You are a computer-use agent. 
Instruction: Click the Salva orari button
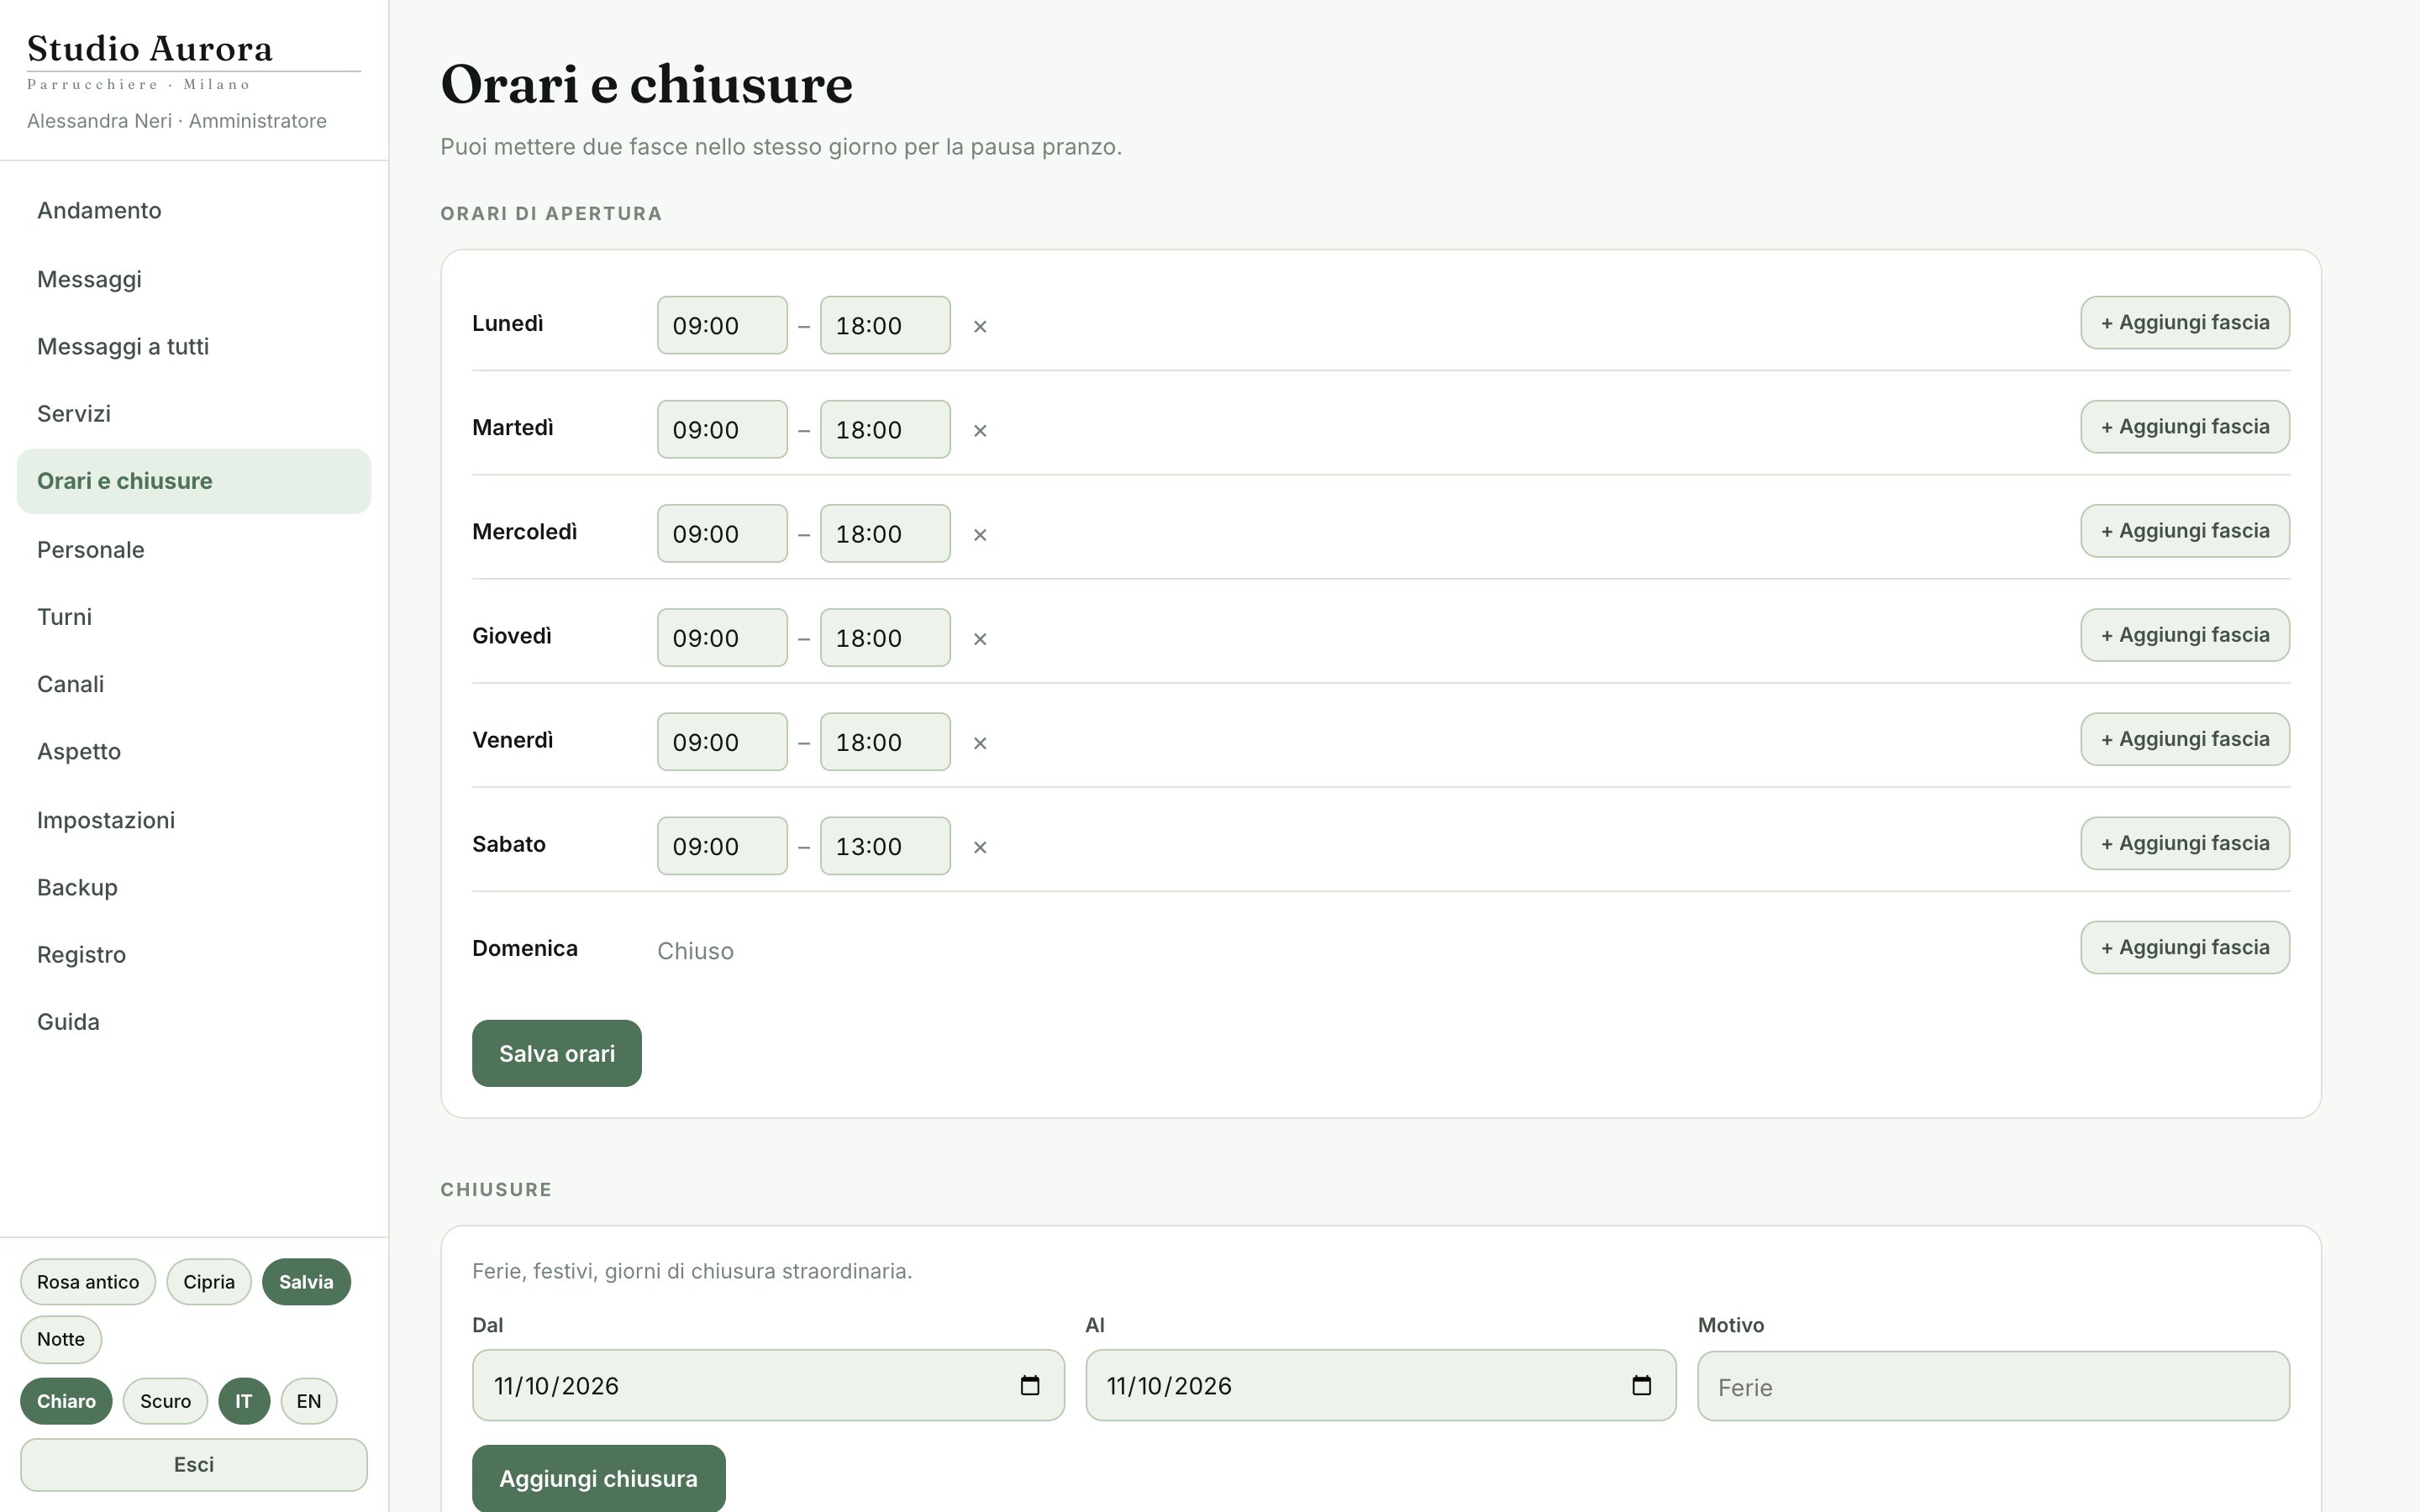click(557, 1053)
